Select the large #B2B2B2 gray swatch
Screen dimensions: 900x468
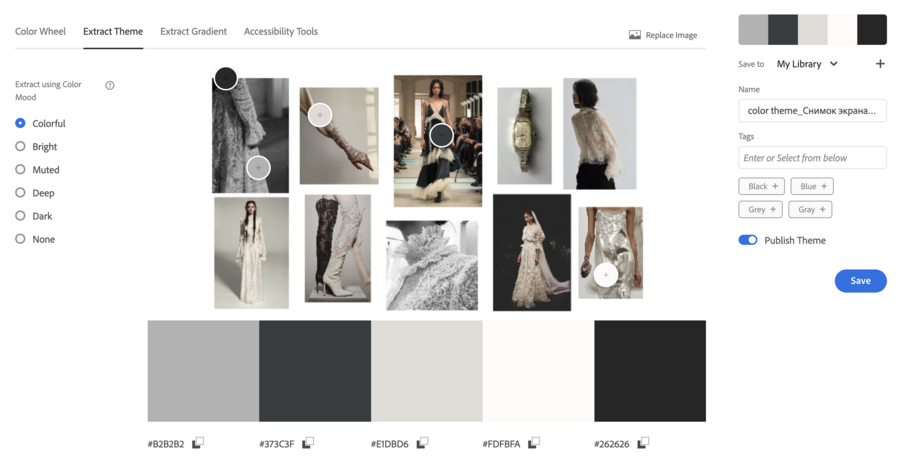click(x=203, y=371)
